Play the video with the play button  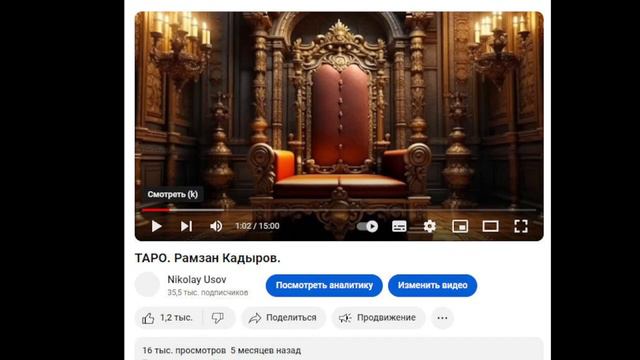click(156, 226)
